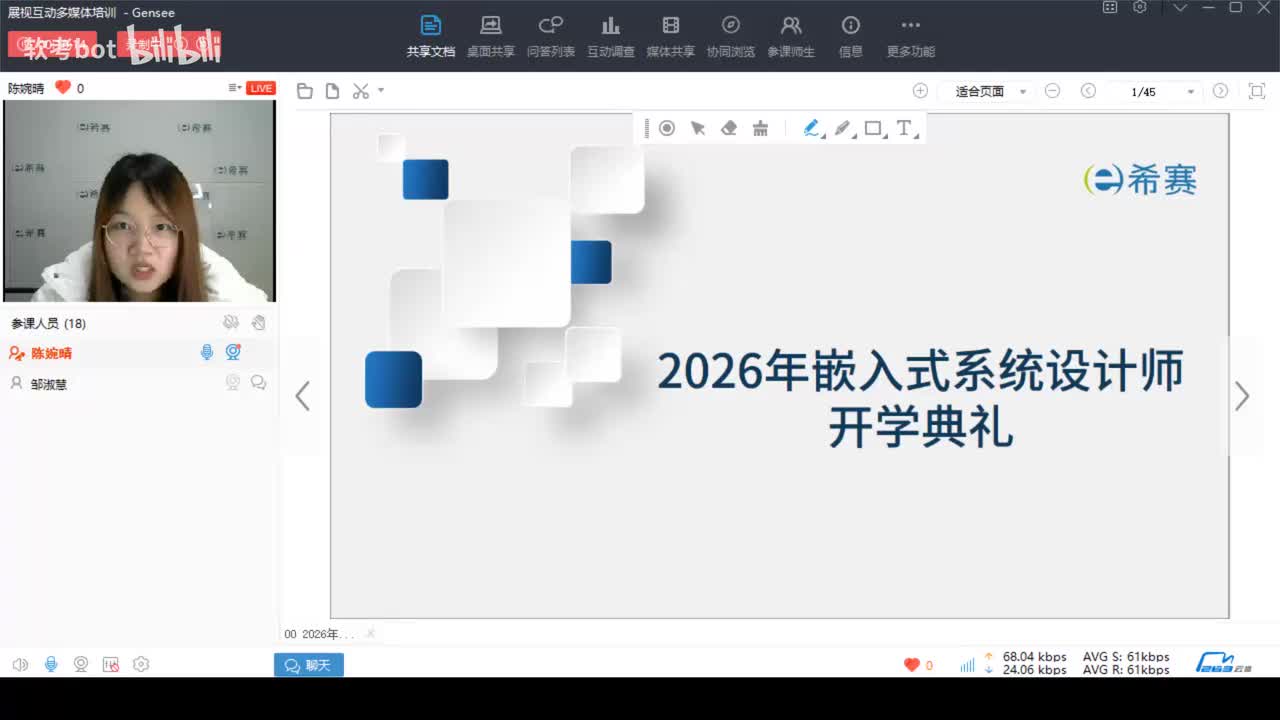Click network signal strength bars
The width and height of the screenshot is (1280, 720).
967,665
